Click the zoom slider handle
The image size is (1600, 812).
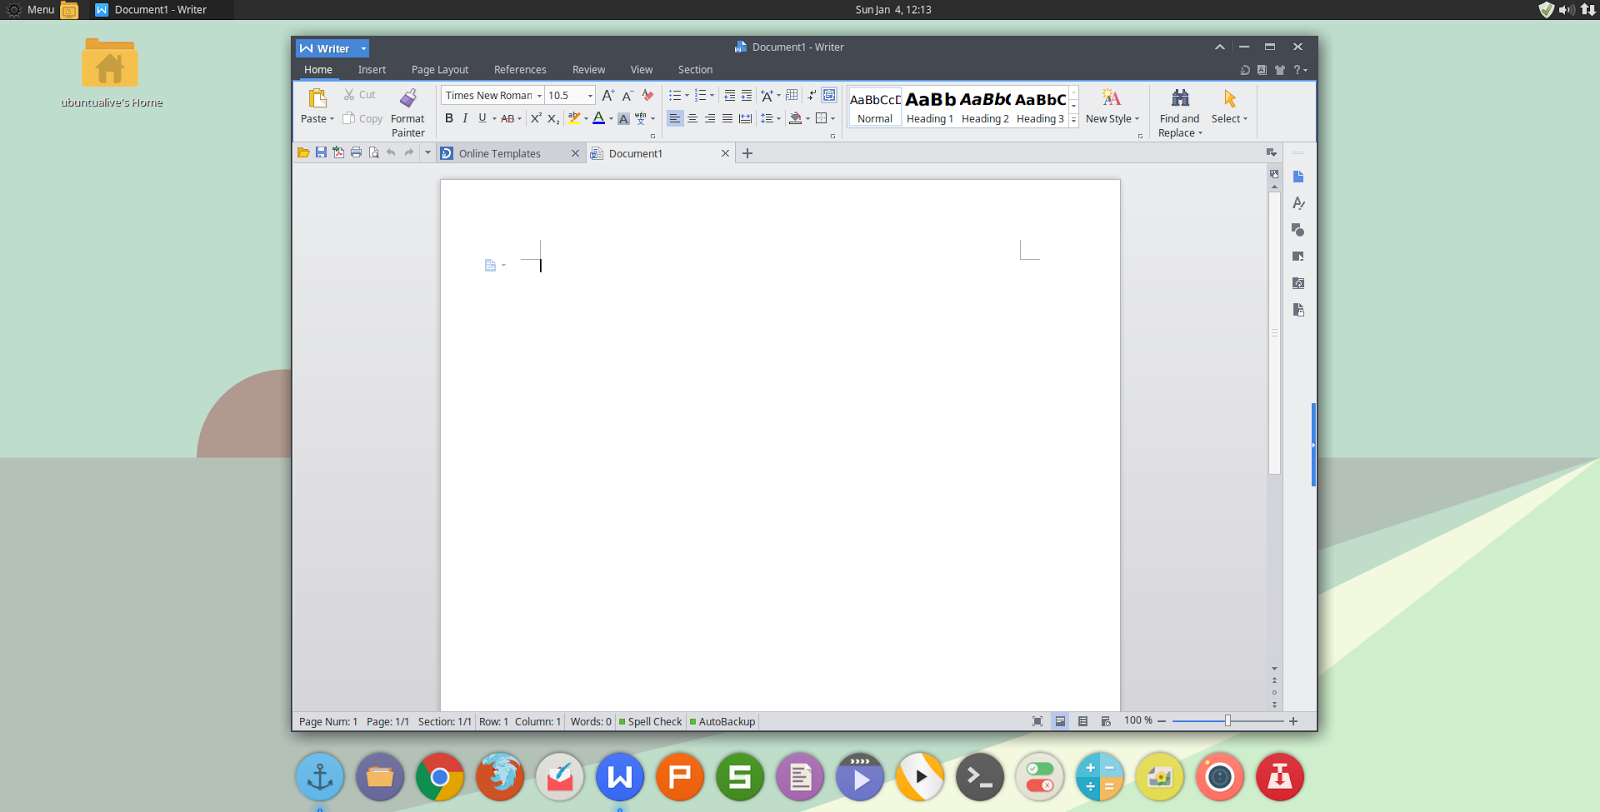click(x=1228, y=721)
